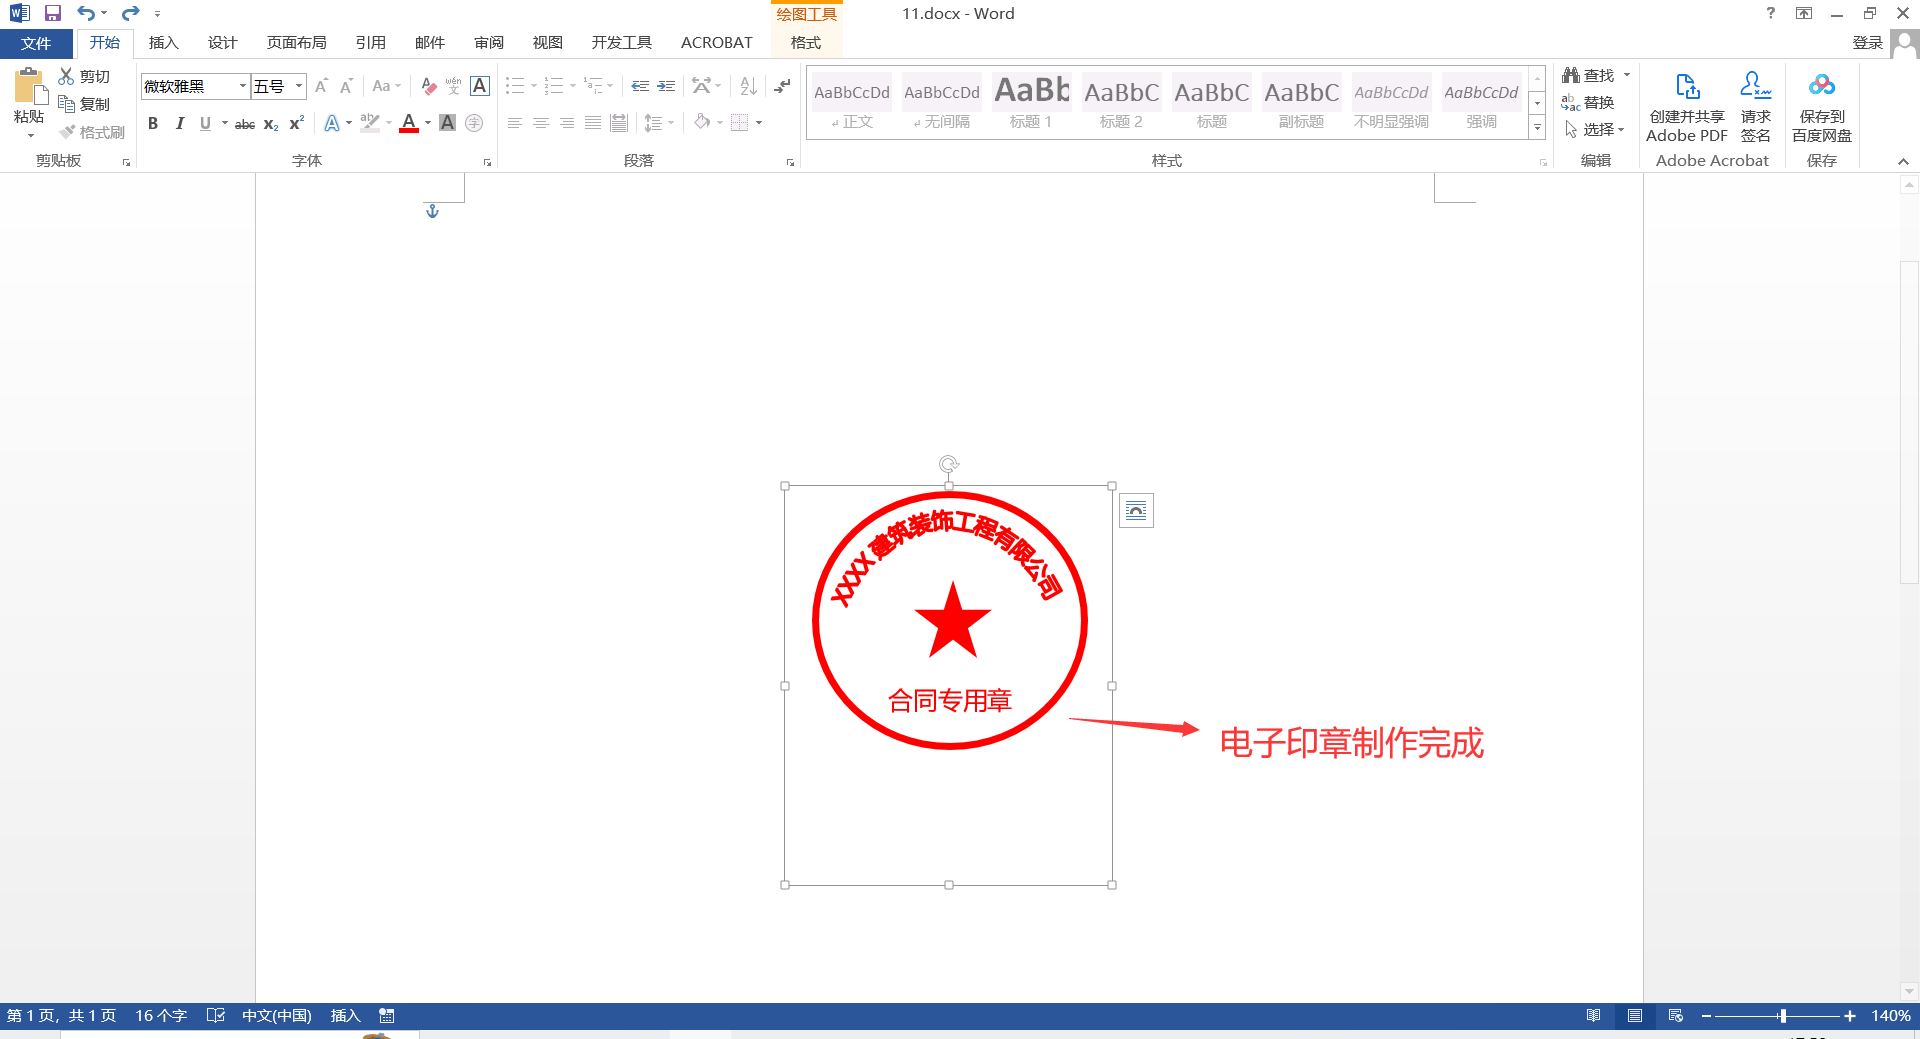This screenshot has height=1039, width=1920.
Task: Toggle bold formatting
Action: click(x=153, y=123)
